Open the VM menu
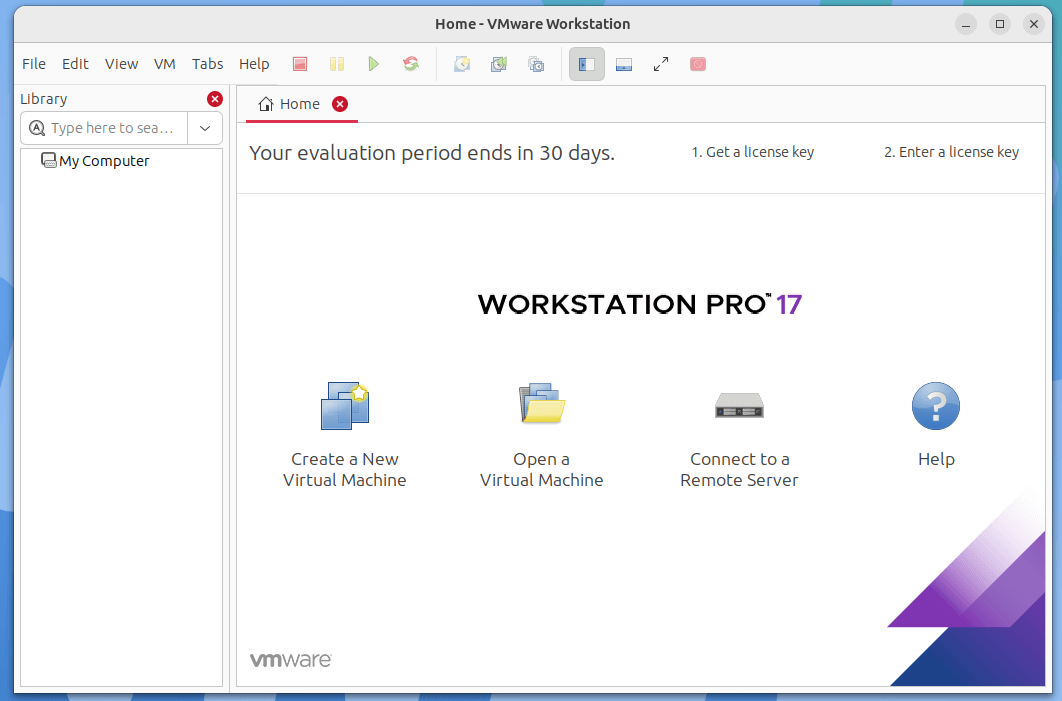 point(164,63)
